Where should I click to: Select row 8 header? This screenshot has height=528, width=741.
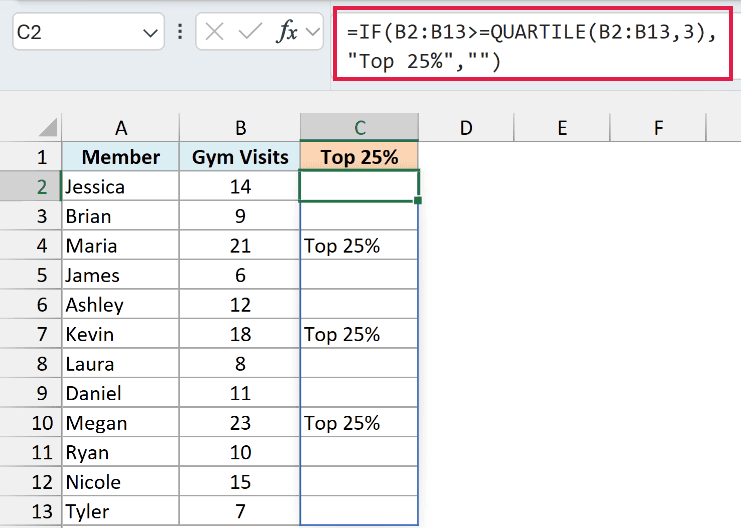[x=31, y=364]
